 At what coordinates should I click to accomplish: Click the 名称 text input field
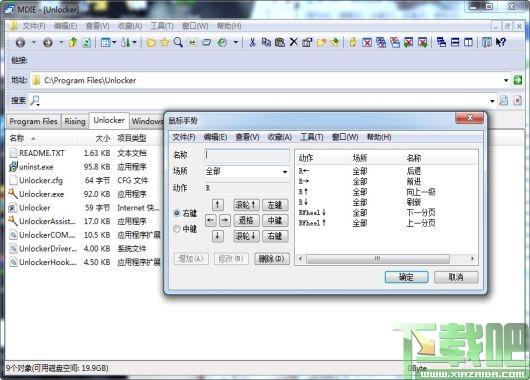point(247,155)
